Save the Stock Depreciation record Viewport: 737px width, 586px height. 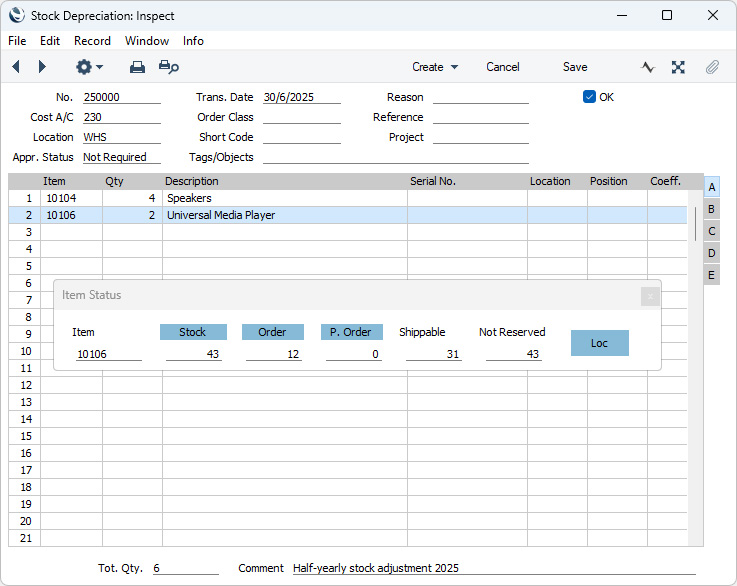[x=575, y=67]
